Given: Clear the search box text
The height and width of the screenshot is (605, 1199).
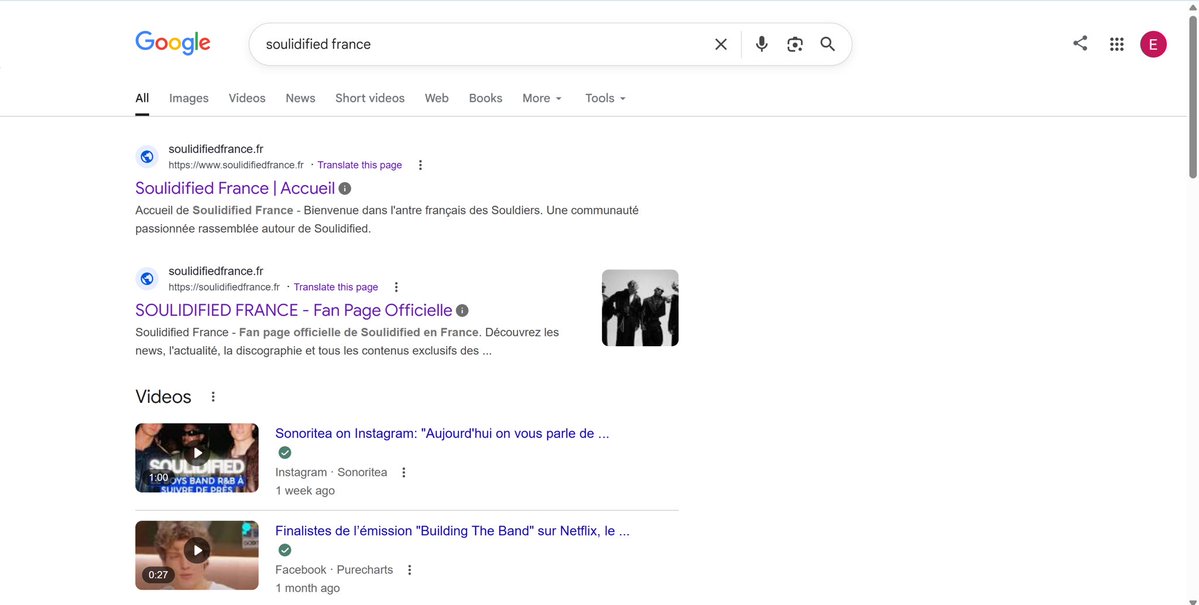Looking at the screenshot, I should pos(720,44).
